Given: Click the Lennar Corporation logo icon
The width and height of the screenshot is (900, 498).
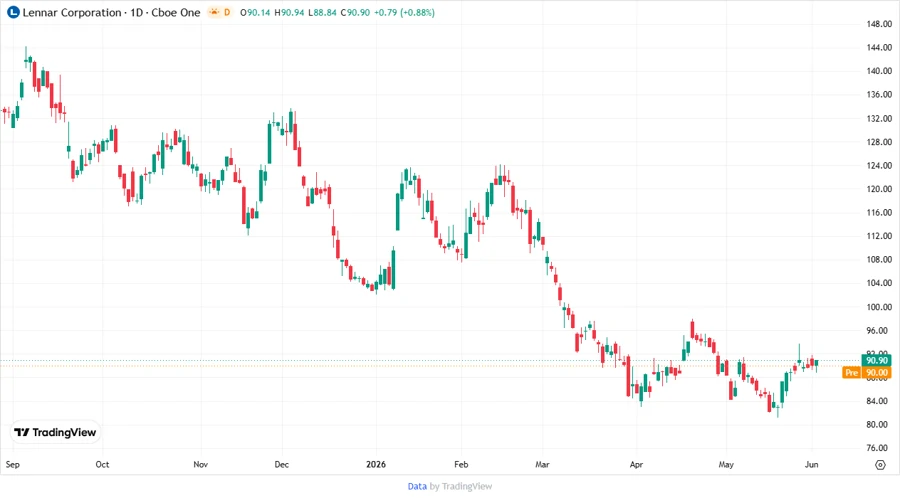Looking at the screenshot, I should coord(13,12).
